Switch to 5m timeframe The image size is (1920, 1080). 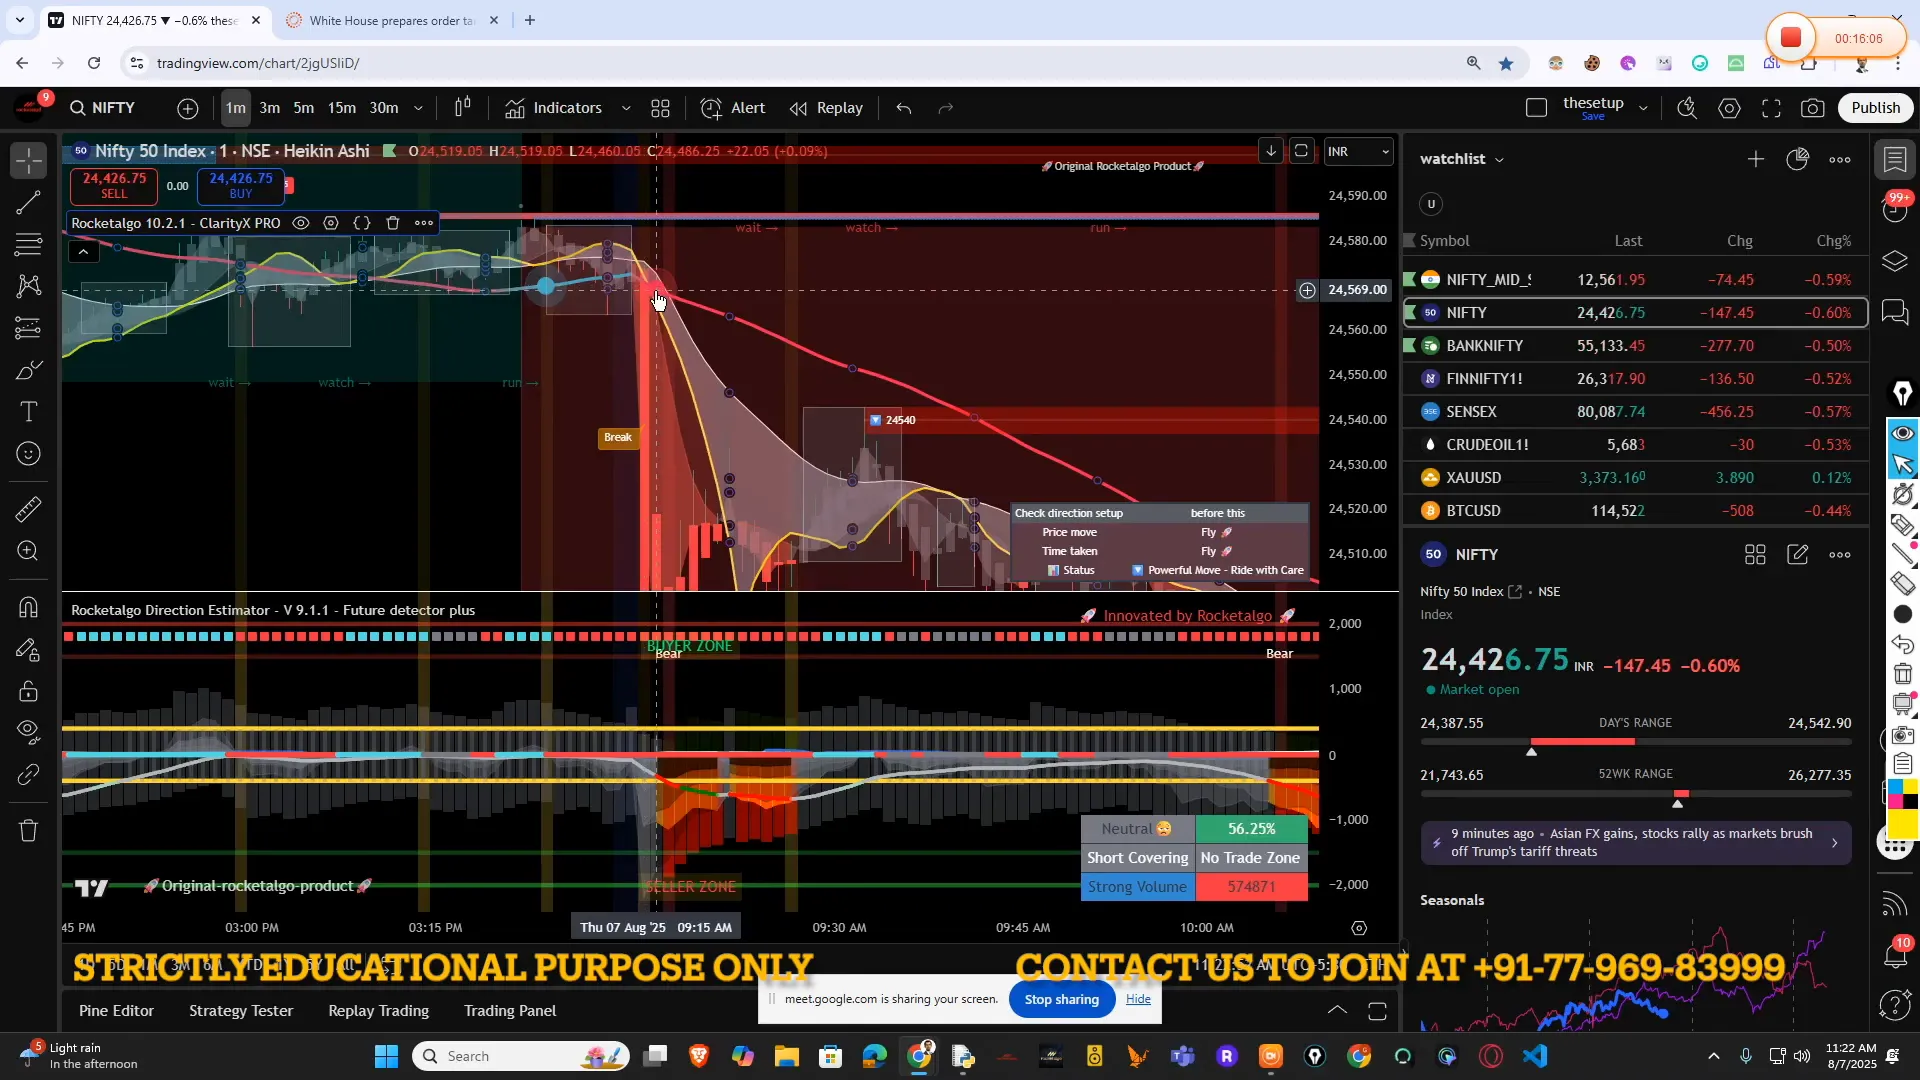[x=304, y=108]
